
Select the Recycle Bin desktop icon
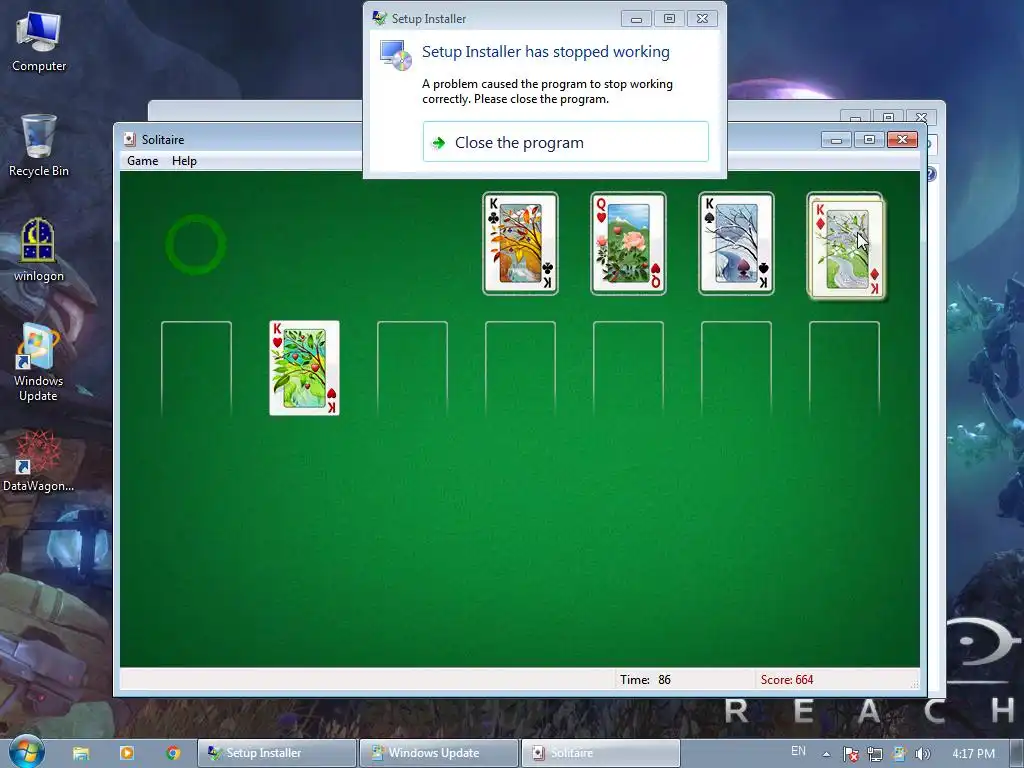pyautogui.click(x=39, y=146)
